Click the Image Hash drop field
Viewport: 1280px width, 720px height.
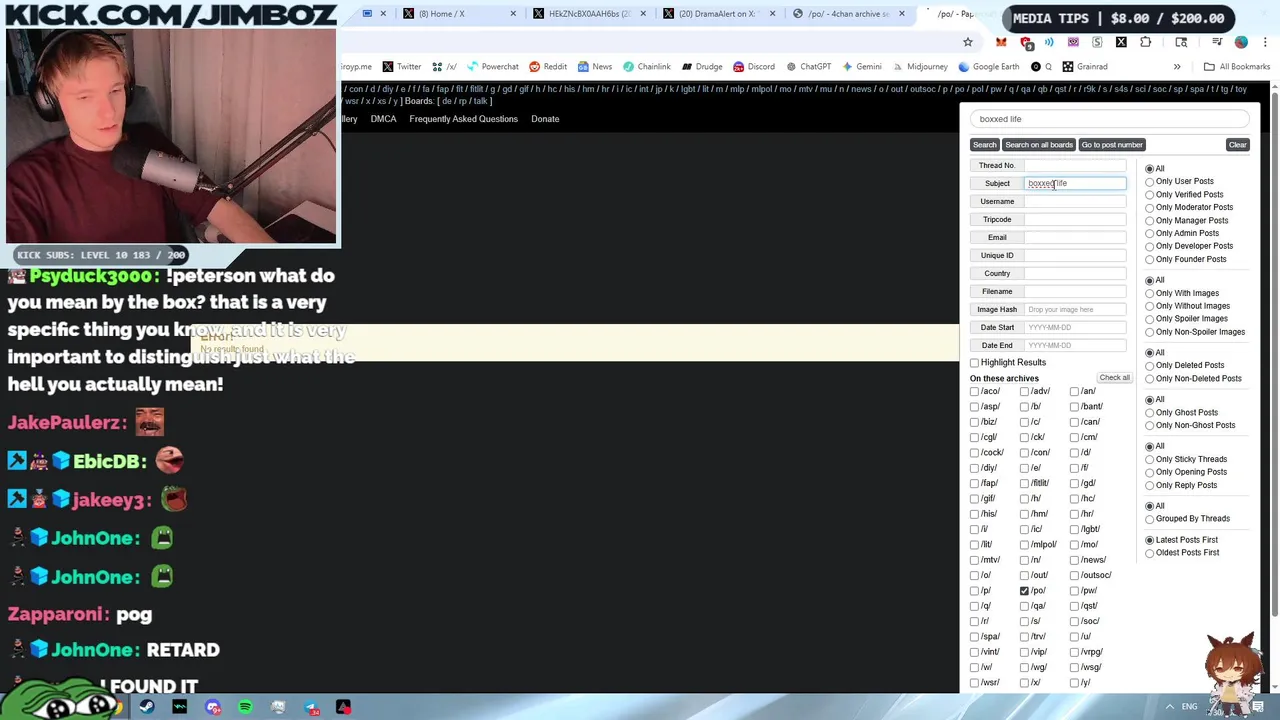click(x=1075, y=309)
